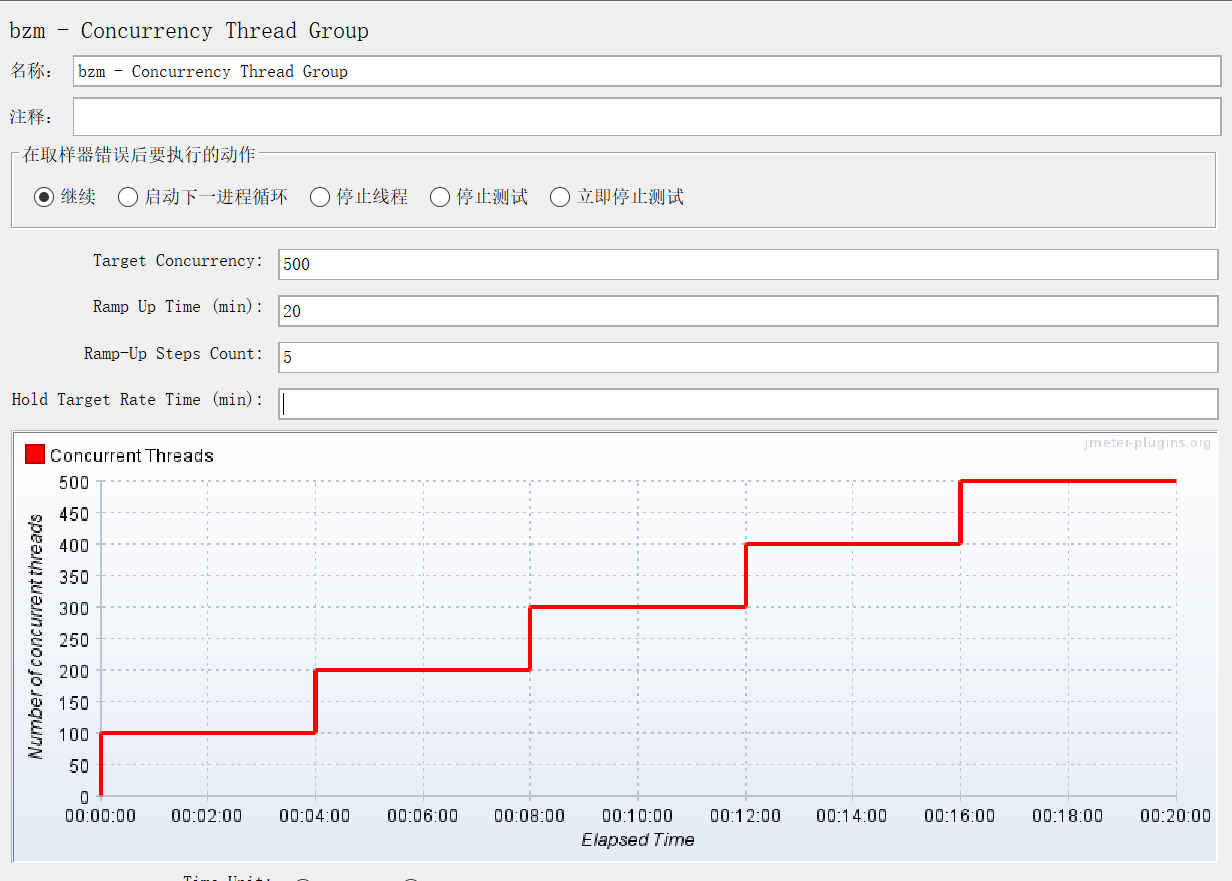Image resolution: width=1232 pixels, height=881 pixels.
Task: Click the 250 y-axis tick label
Action: 75,639
